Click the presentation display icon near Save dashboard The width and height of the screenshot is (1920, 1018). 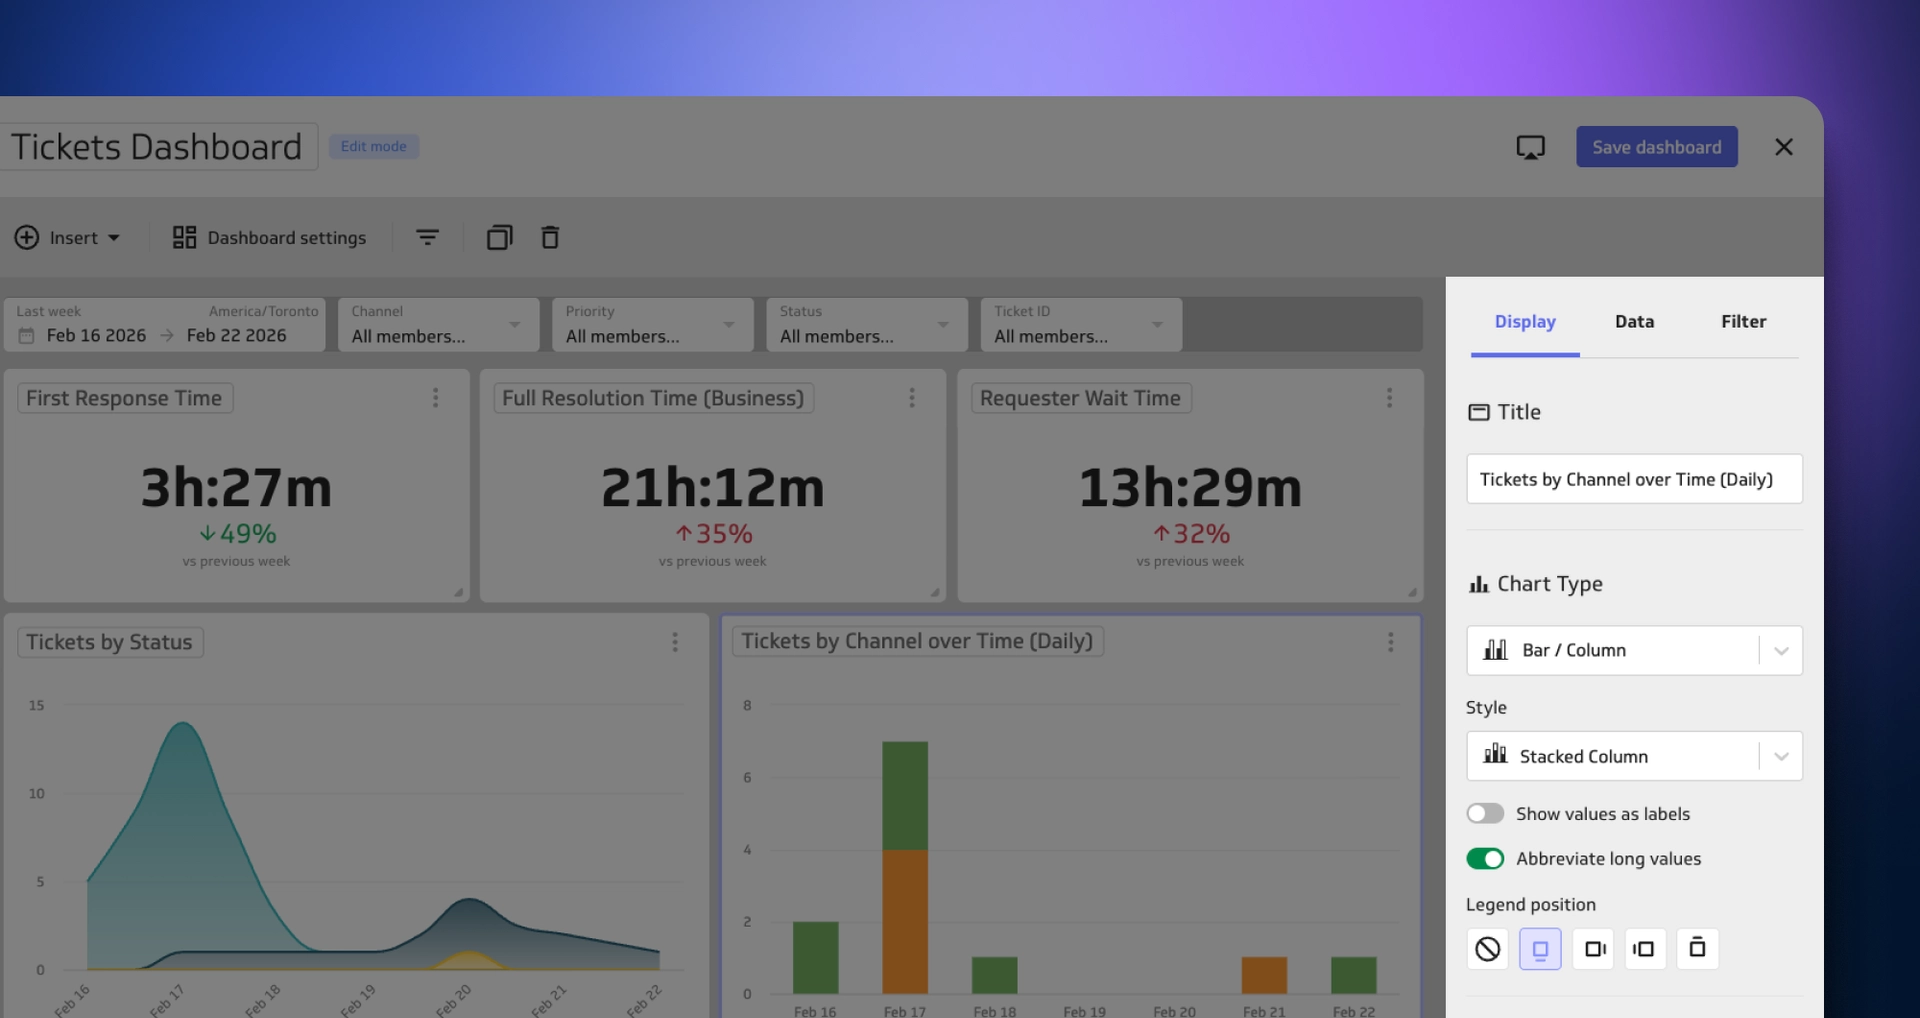pos(1532,146)
